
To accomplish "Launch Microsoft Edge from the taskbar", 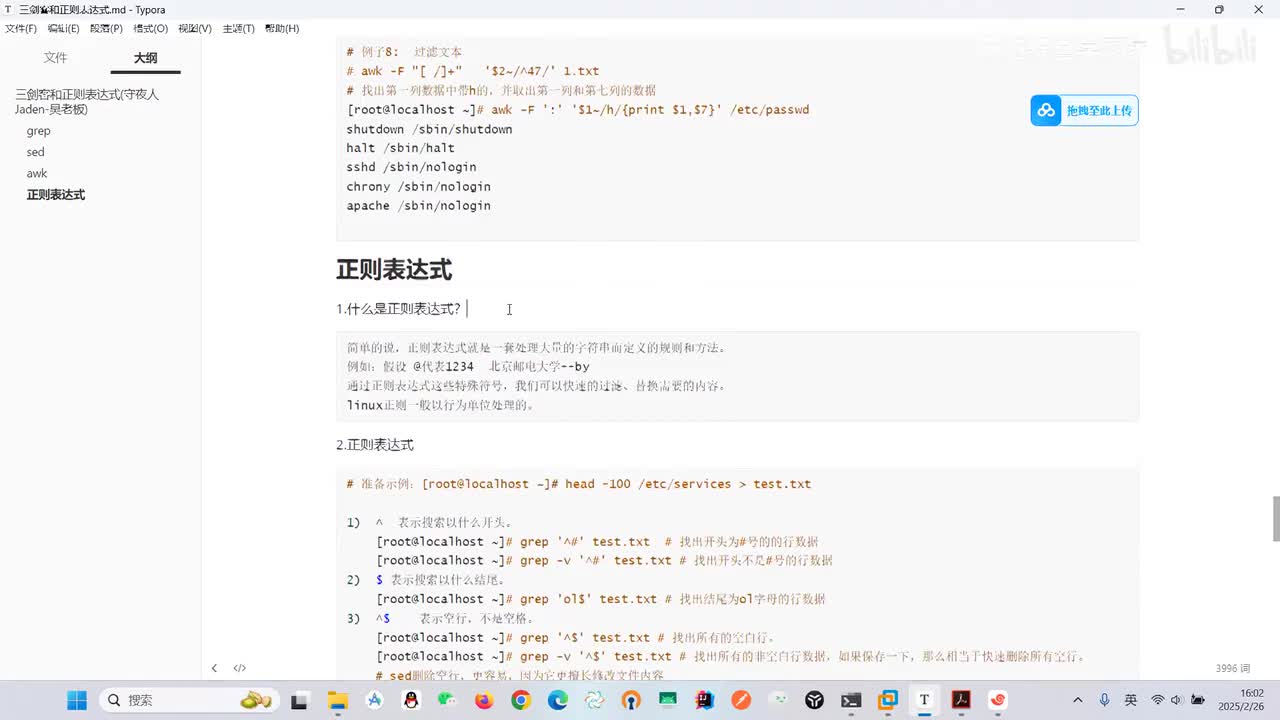I will pos(557,700).
